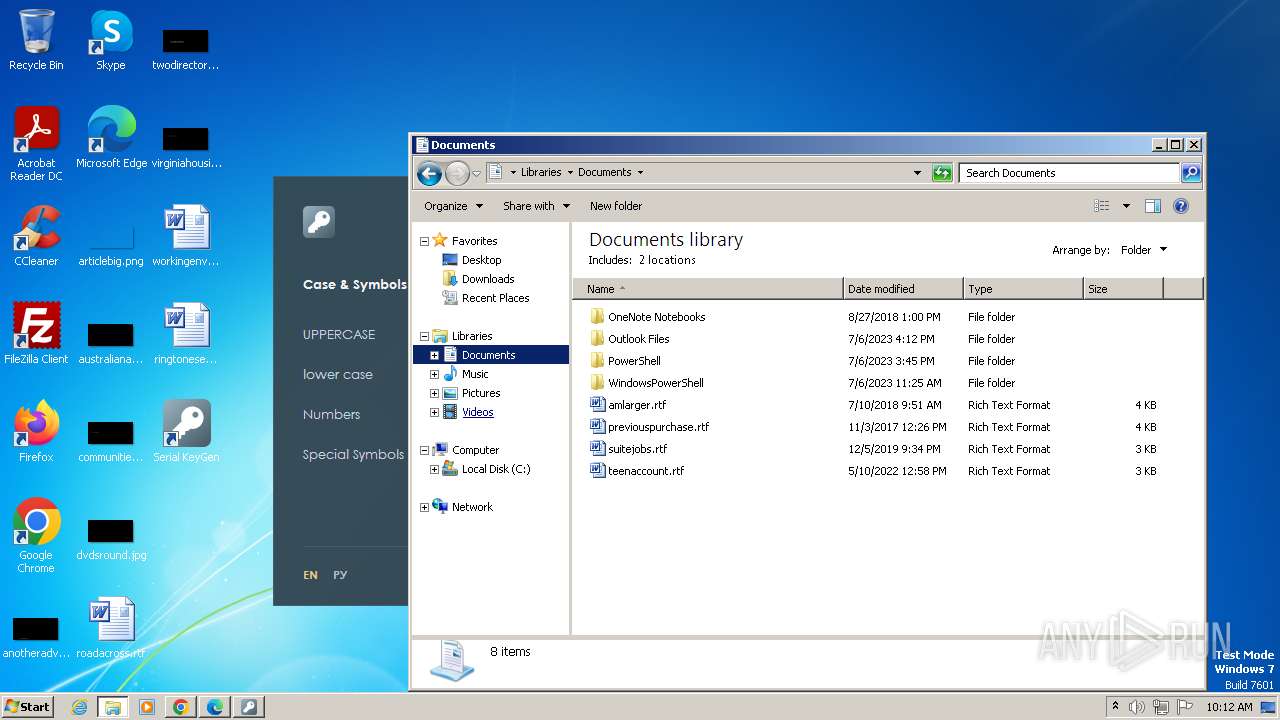Expand the Local Disk (C:) node
The image size is (1280, 720).
[434, 469]
